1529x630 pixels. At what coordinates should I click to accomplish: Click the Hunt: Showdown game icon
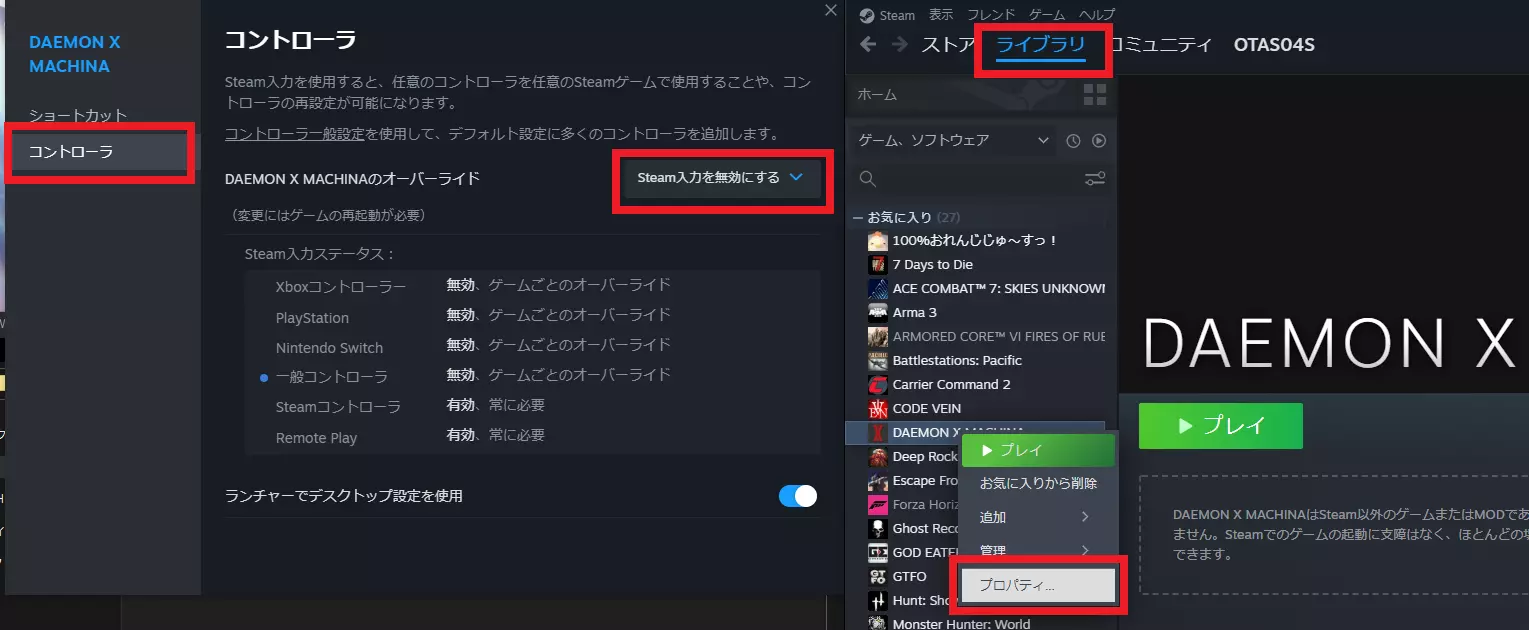point(877,601)
